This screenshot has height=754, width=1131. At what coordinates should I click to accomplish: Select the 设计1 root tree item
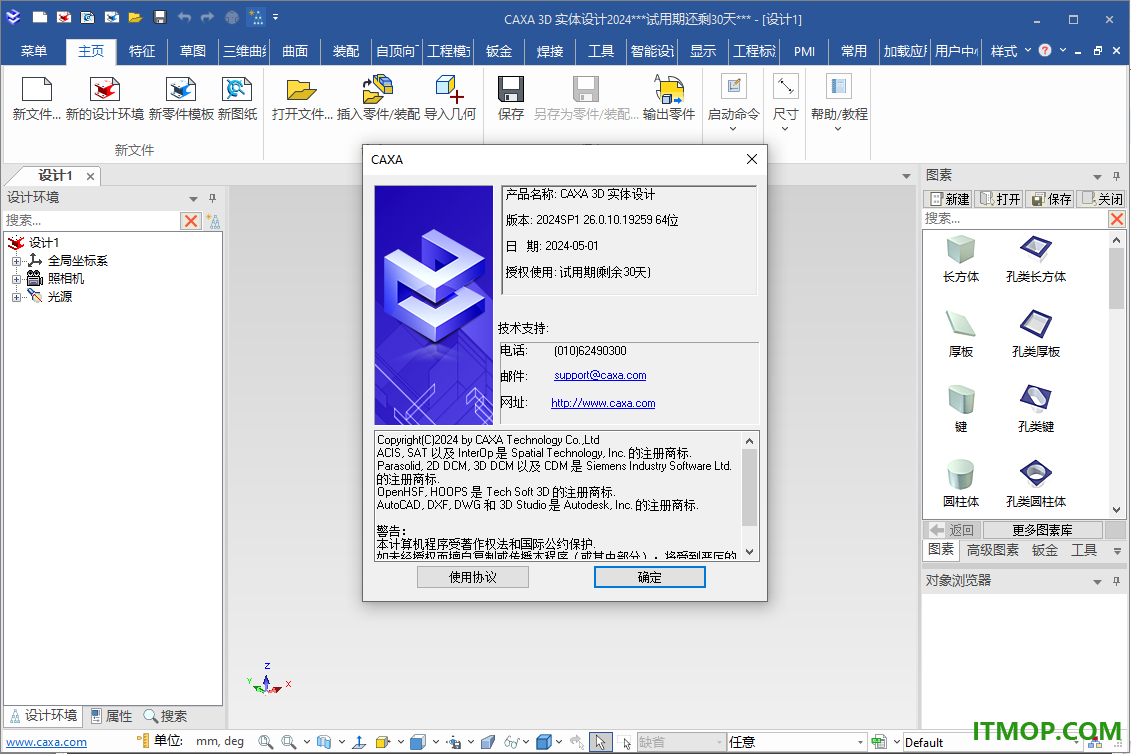[43, 242]
